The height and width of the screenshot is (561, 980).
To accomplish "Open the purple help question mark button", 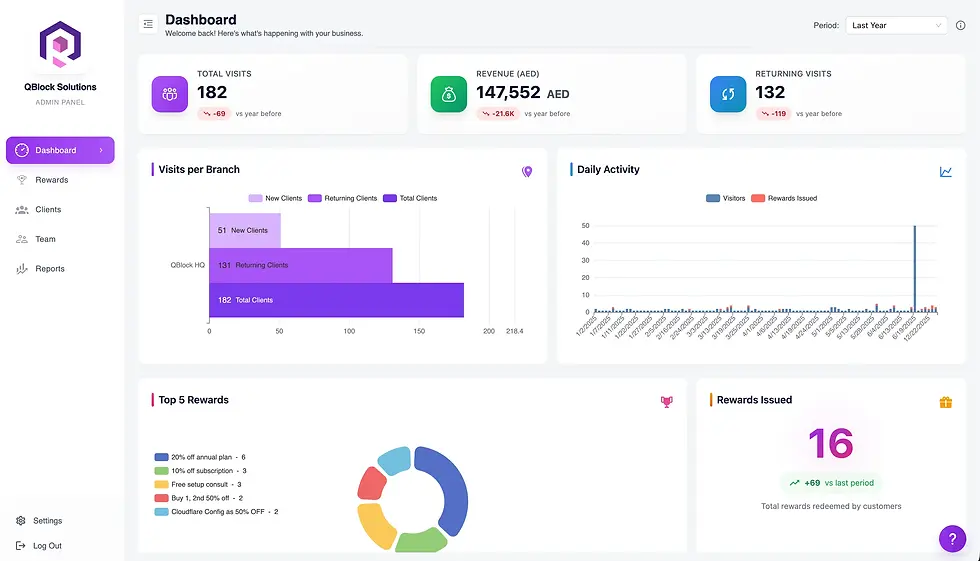I will pos(952,539).
